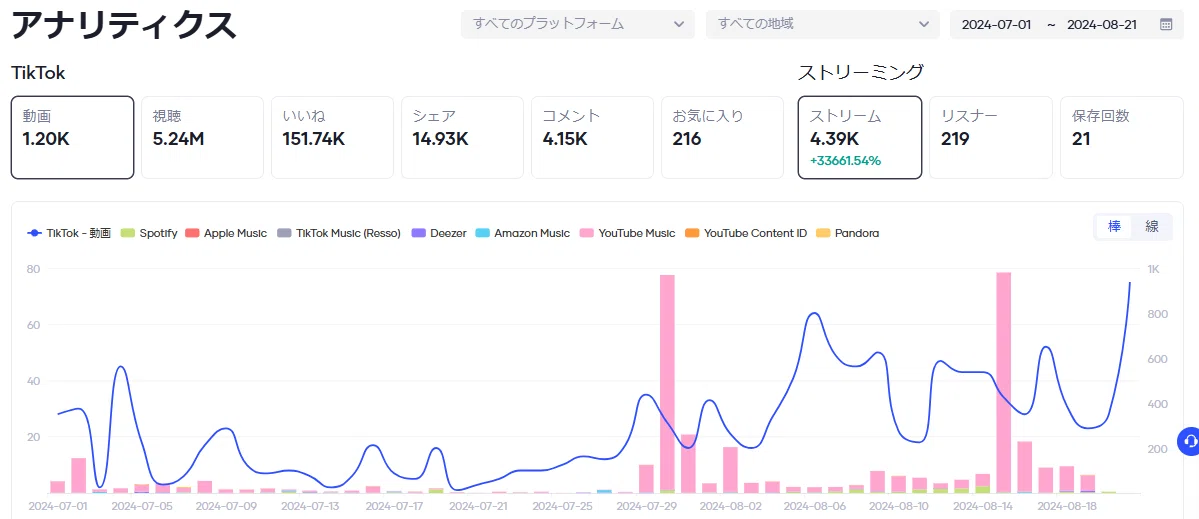Toggle the TikTok Music (Resso) legend entry
Image resolution: width=1199 pixels, height=519 pixels.
tap(338, 233)
